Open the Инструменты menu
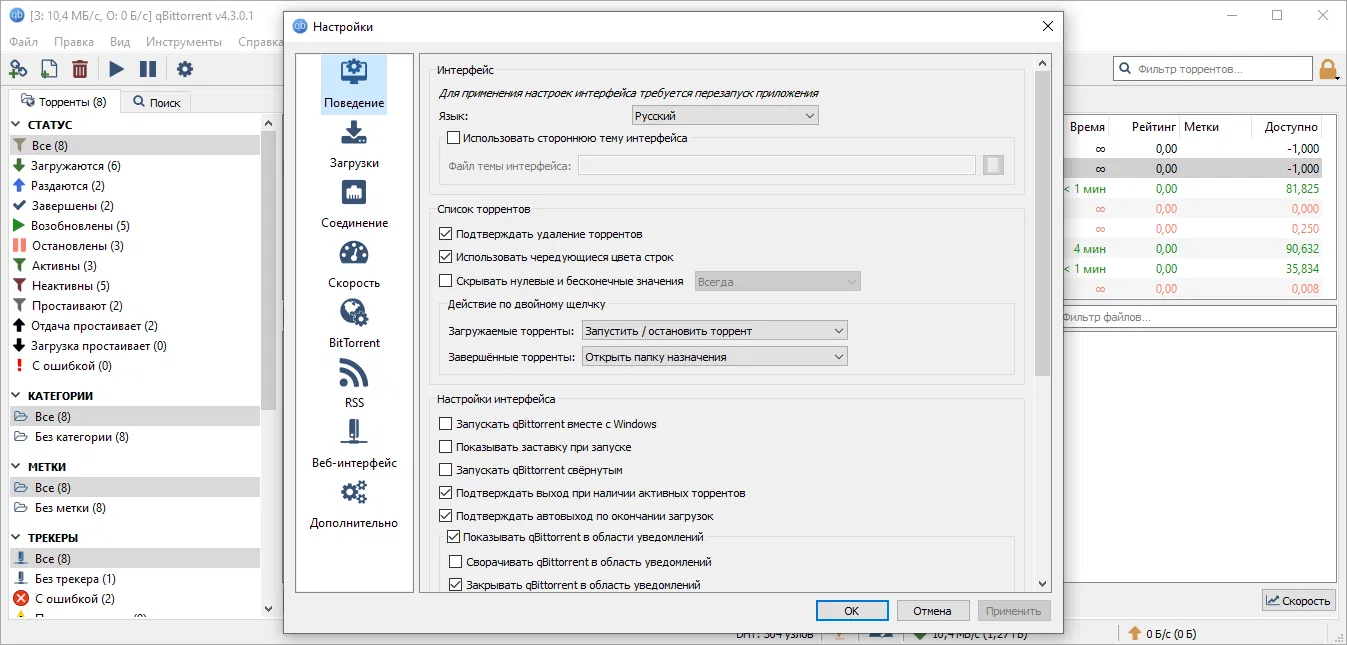 coord(184,42)
